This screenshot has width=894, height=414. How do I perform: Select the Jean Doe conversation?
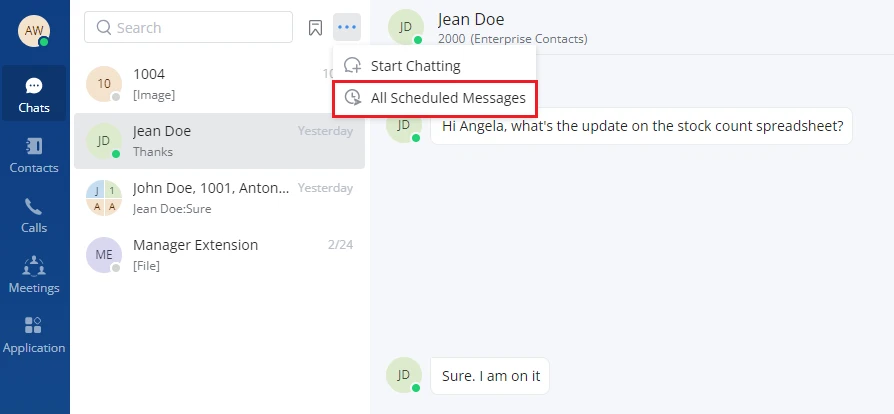220,141
